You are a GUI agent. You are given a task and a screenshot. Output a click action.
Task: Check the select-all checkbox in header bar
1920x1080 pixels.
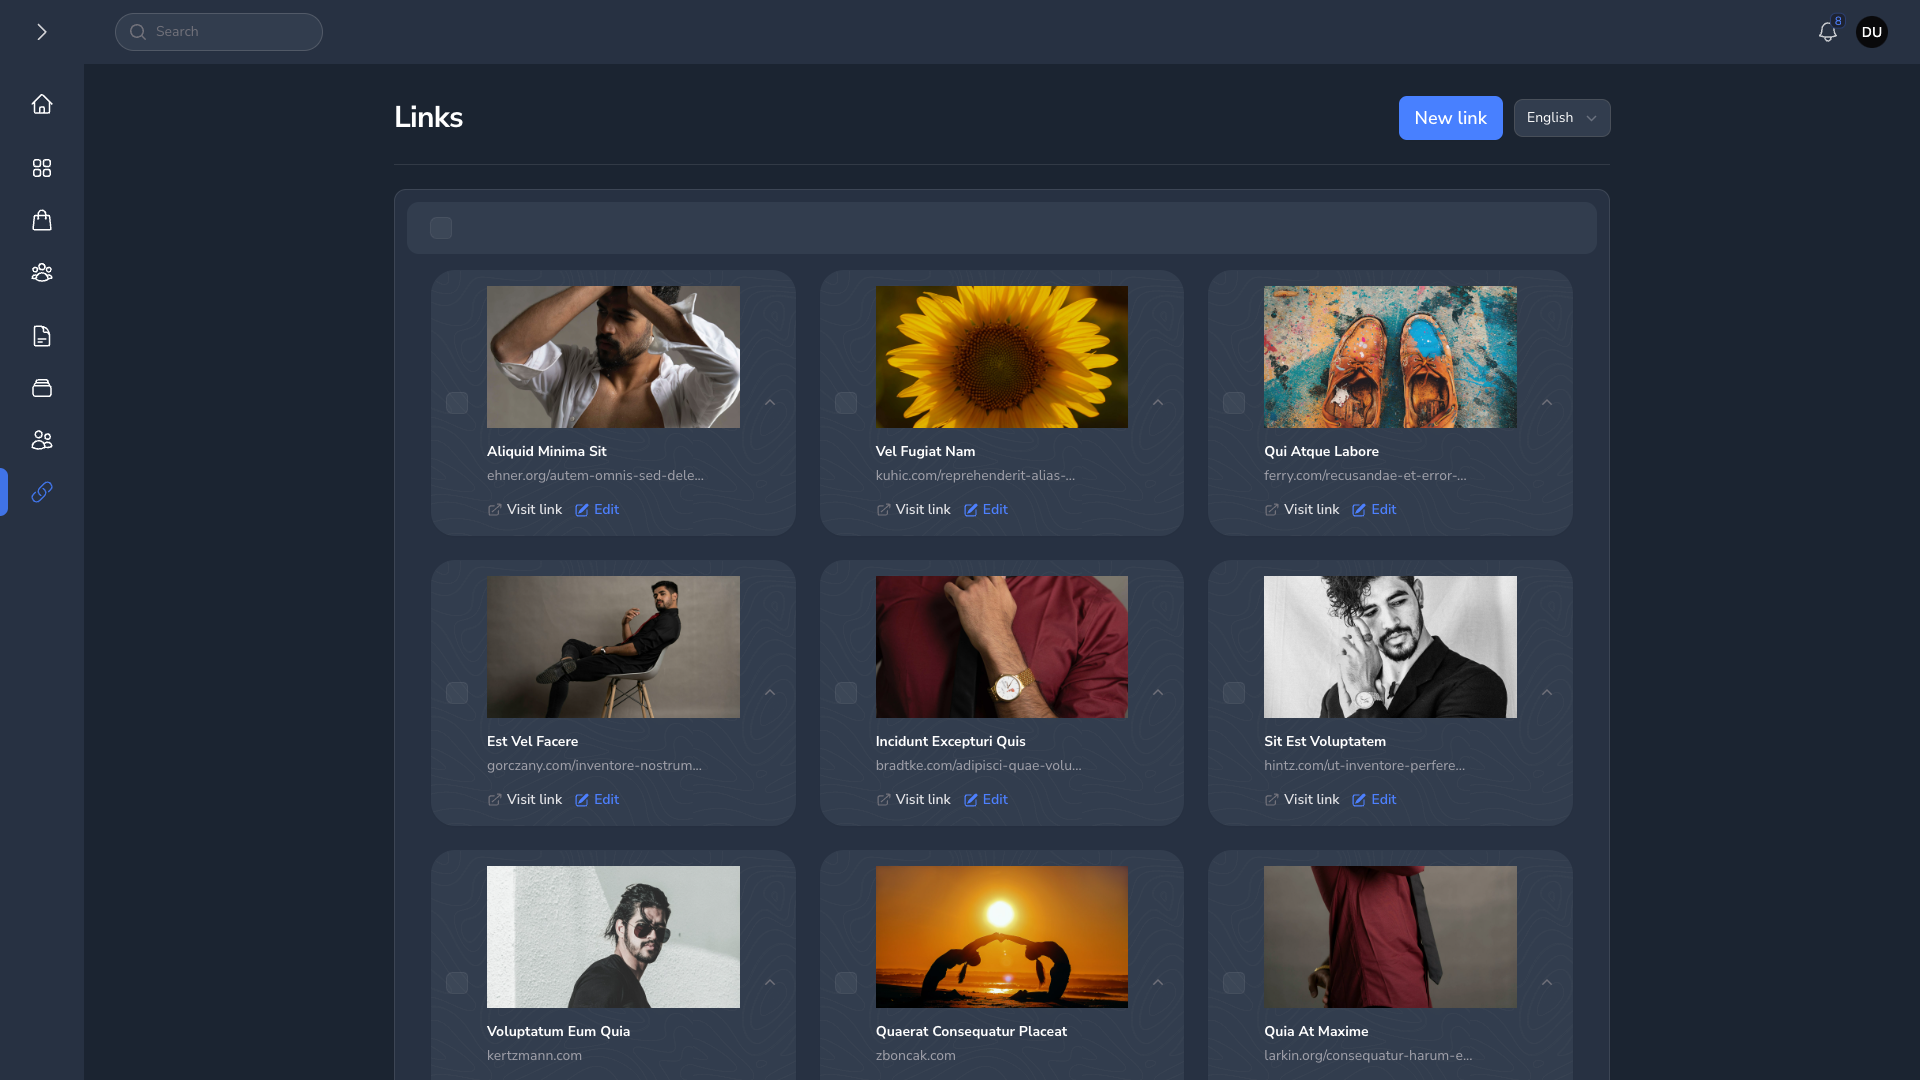[441, 228]
